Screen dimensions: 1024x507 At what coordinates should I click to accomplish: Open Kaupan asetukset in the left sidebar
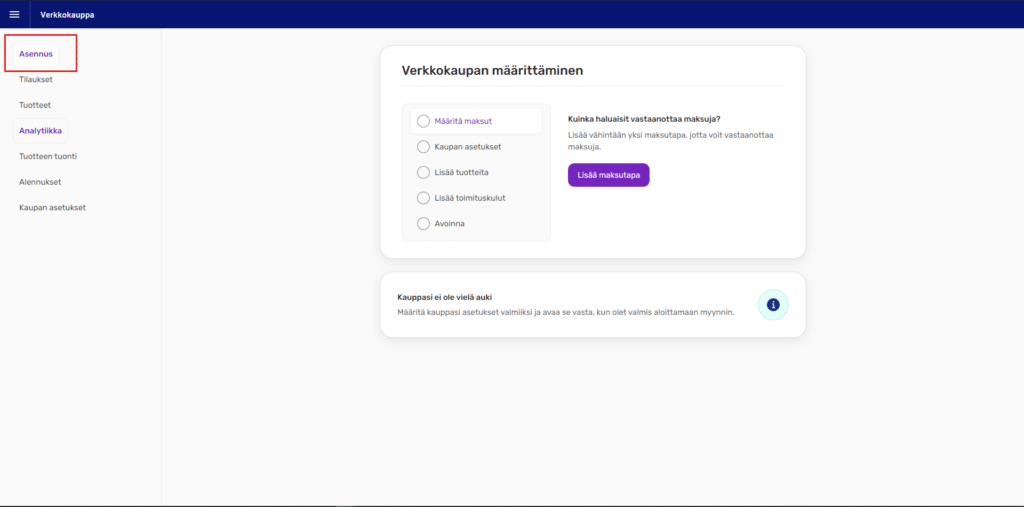52,208
